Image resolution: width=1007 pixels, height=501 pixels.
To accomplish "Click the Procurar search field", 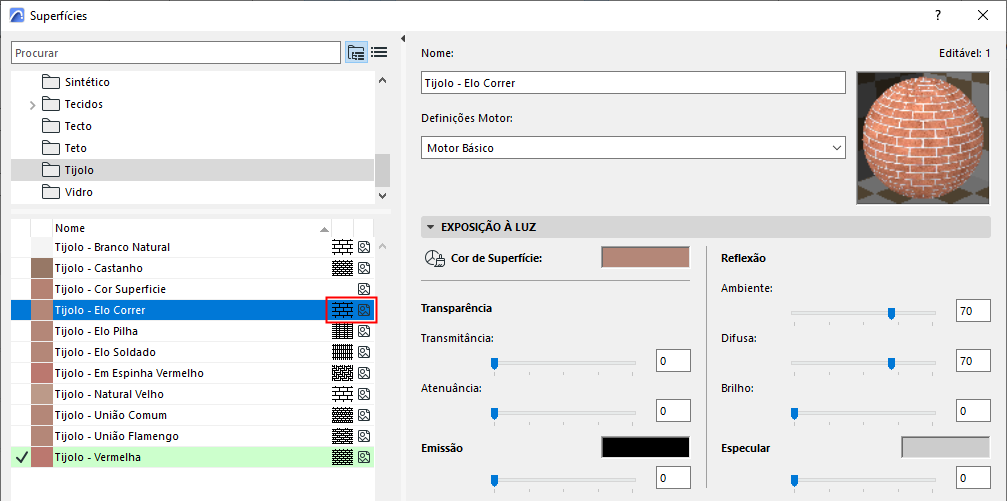I will [176, 53].
